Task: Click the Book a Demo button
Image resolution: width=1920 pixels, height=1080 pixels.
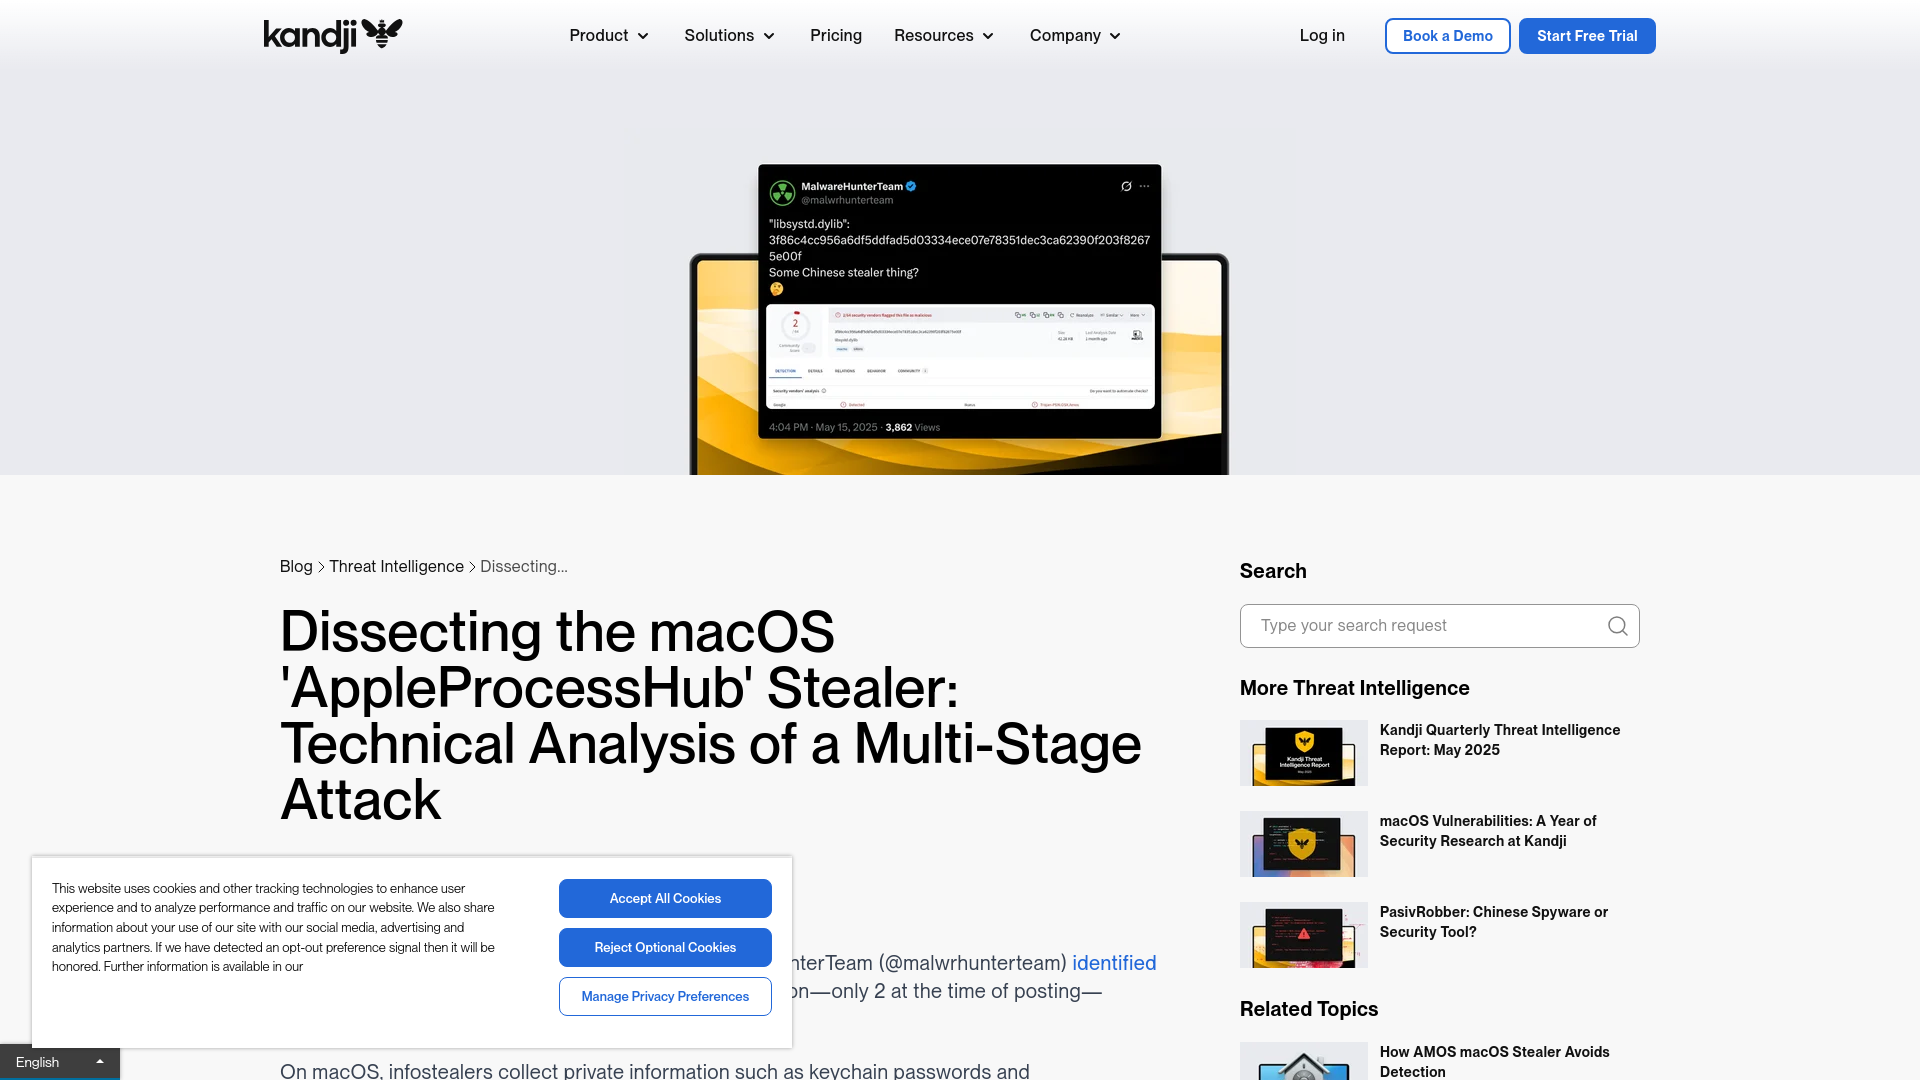Action: tap(1447, 36)
